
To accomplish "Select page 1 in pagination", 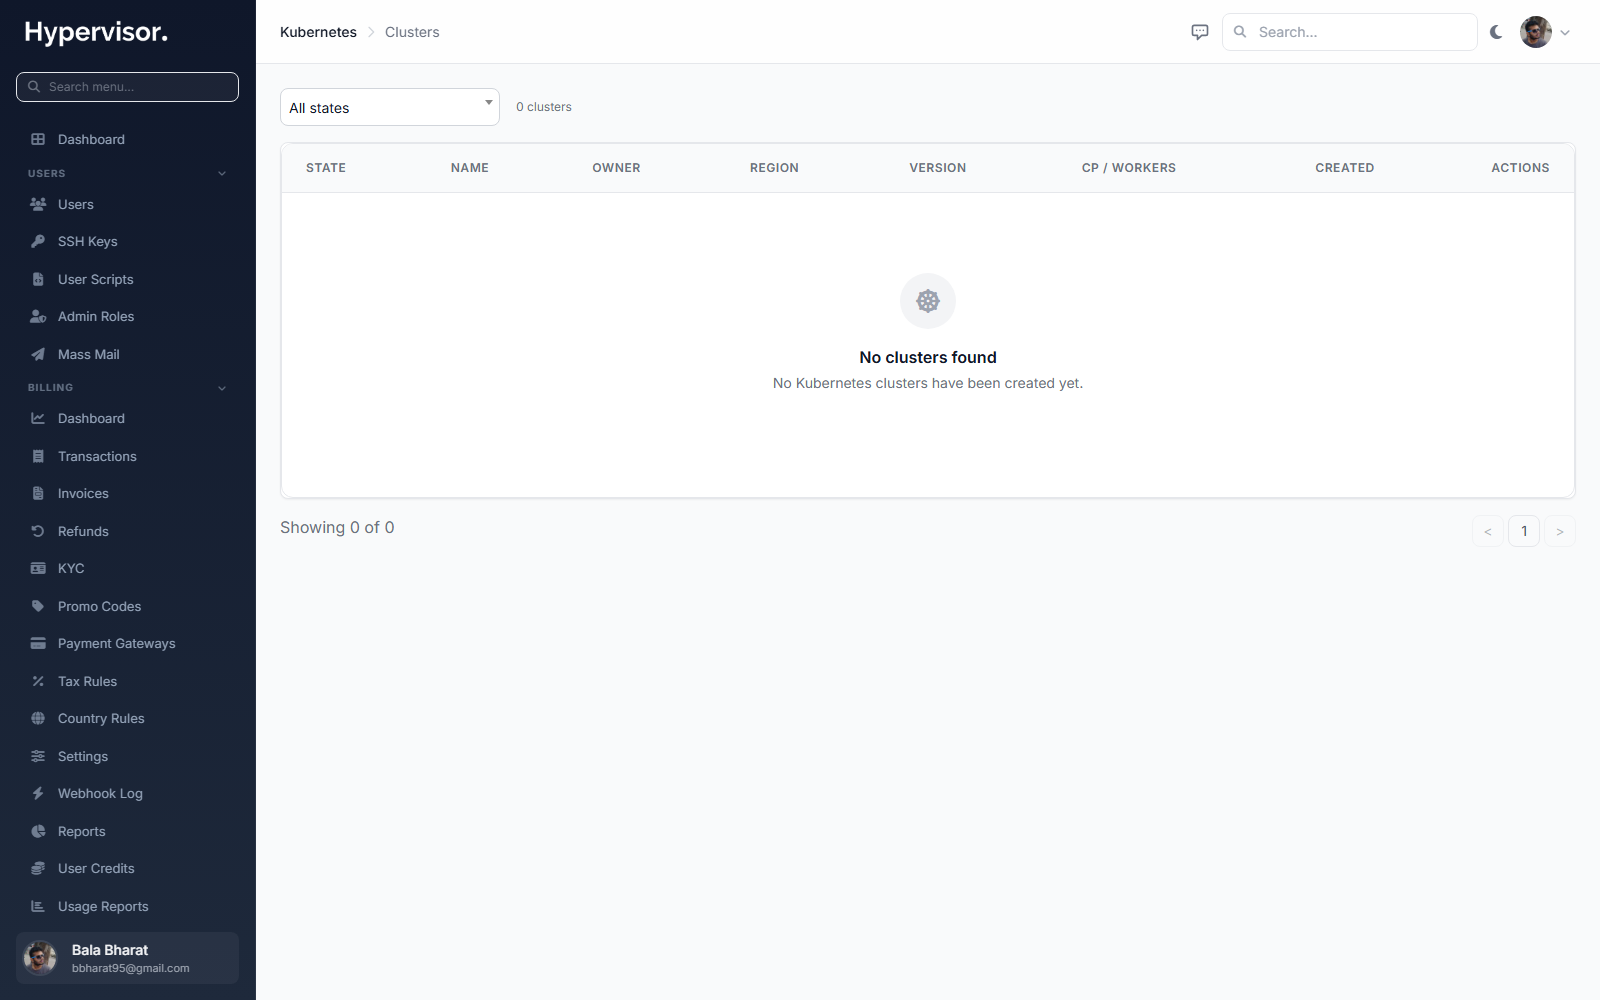I will point(1524,531).
